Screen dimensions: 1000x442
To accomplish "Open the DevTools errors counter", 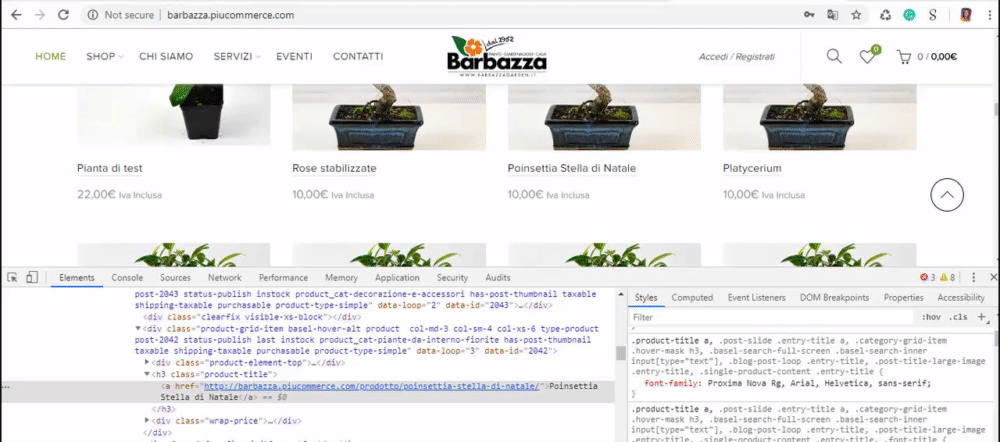I will pos(927,277).
